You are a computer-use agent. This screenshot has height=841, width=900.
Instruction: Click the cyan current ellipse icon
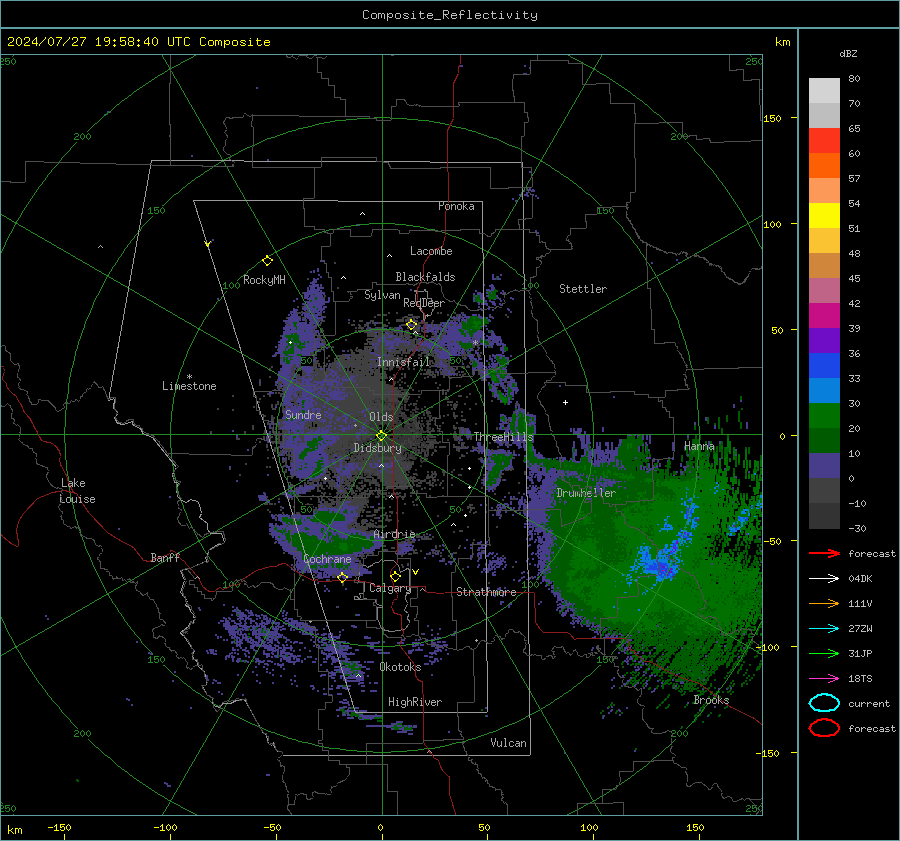tap(824, 703)
